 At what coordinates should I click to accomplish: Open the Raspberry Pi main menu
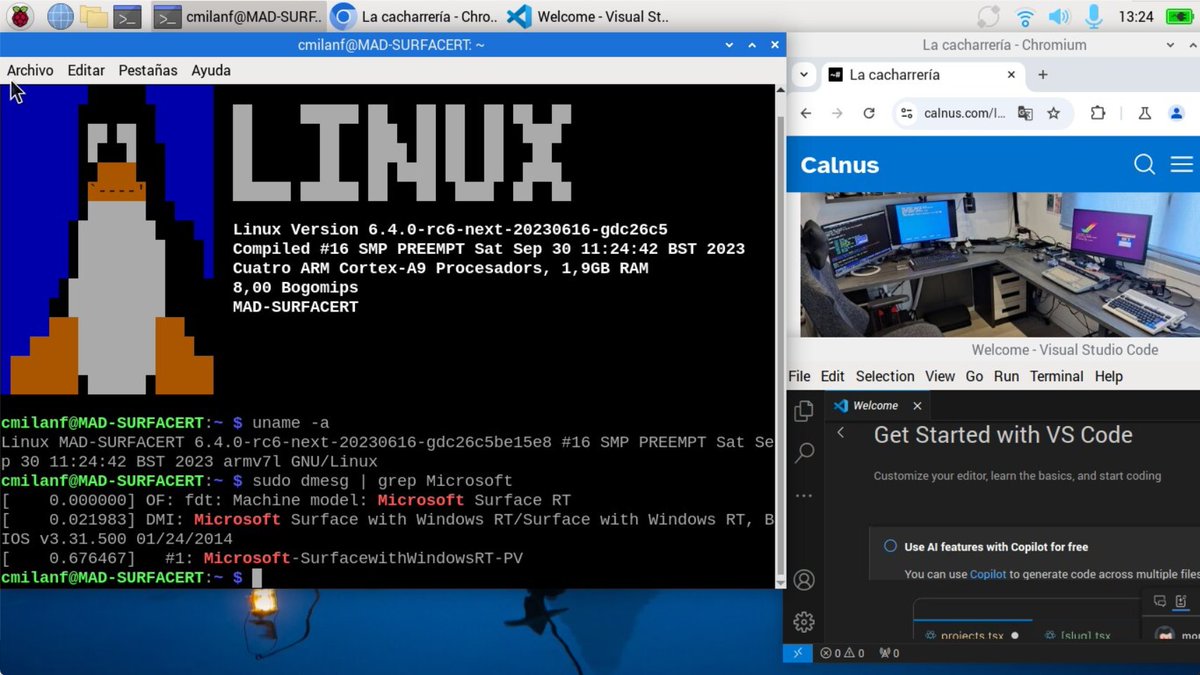tap(20, 16)
